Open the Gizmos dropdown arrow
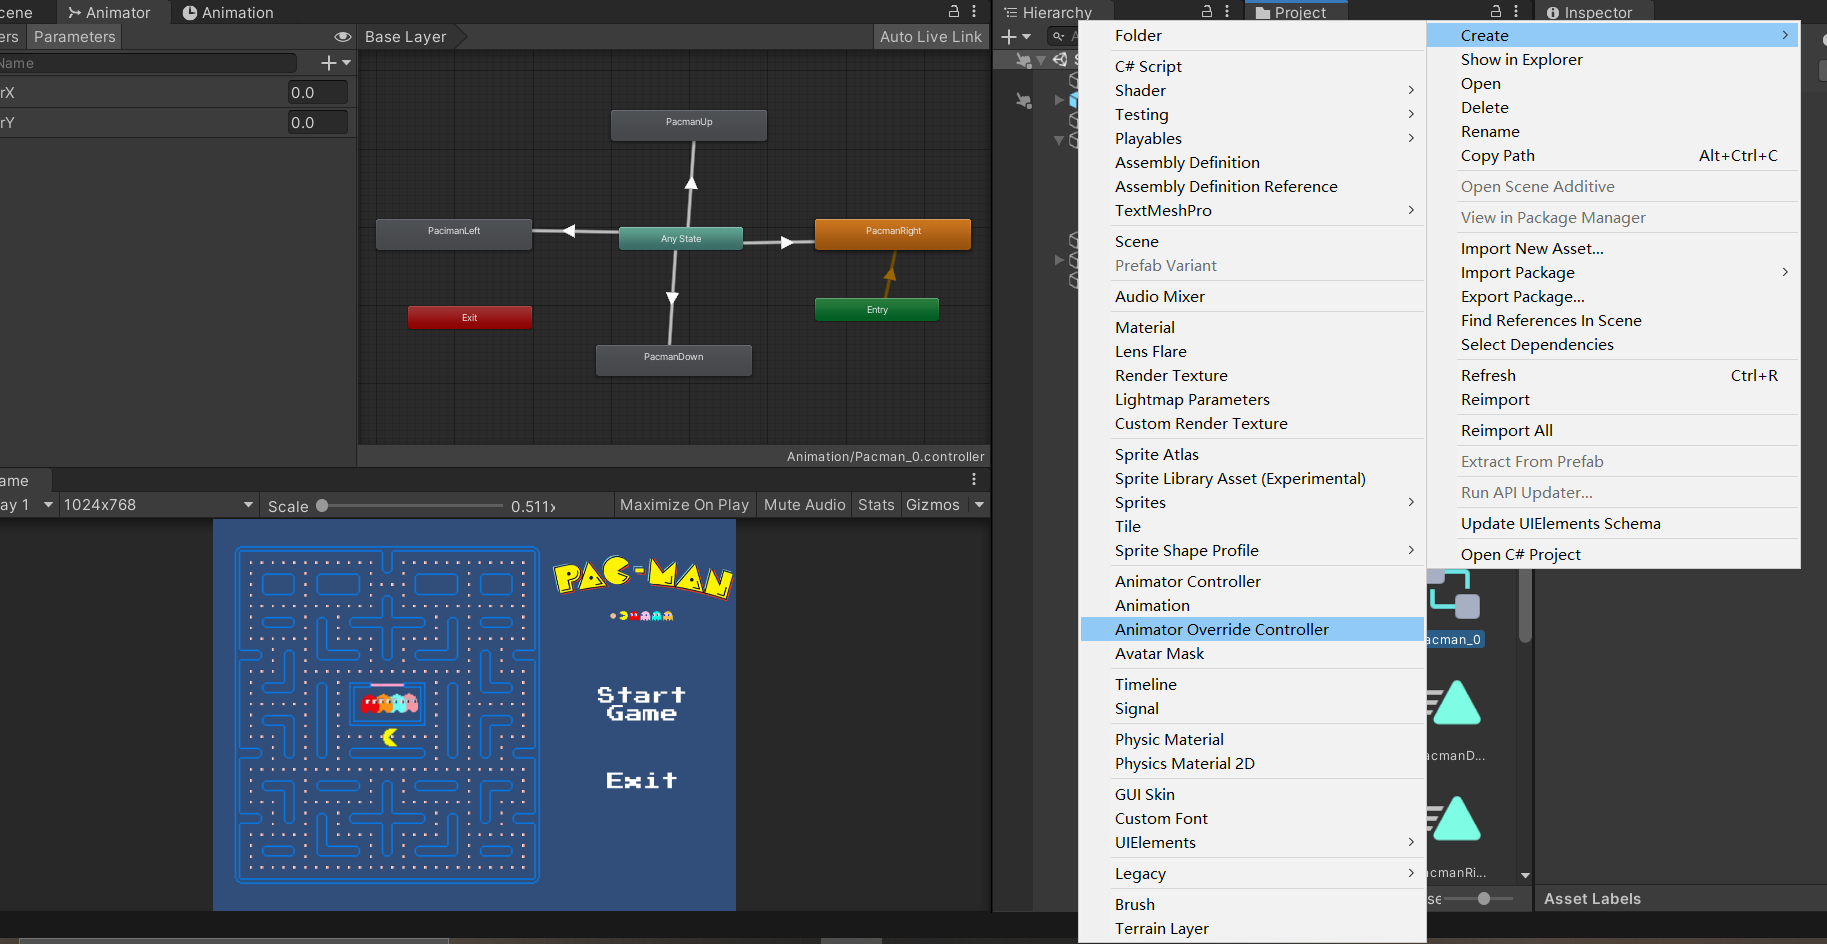This screenshot has height=944, width=1827. point(979,505)
